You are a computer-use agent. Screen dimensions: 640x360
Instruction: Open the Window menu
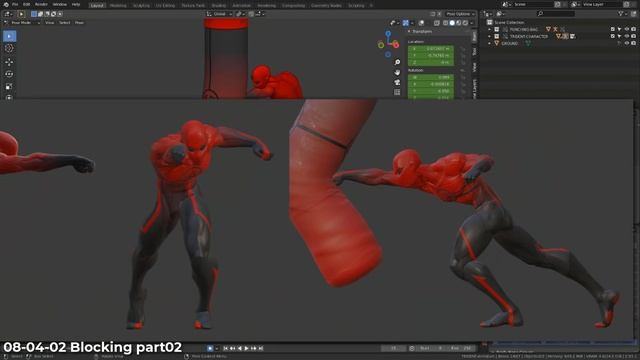tap(60, 4)
